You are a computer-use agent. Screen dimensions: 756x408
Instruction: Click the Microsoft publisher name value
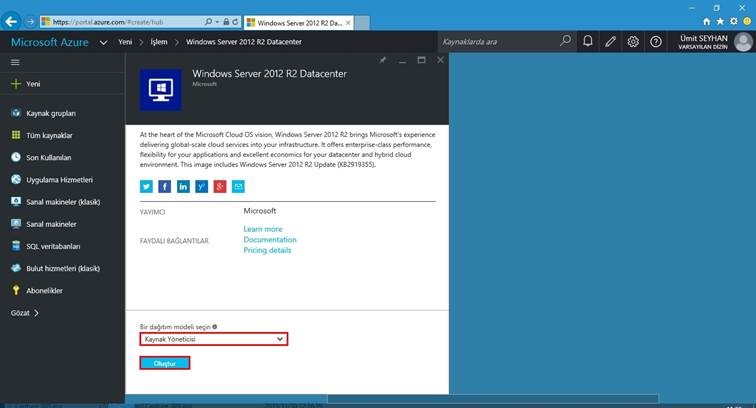point(260,211)
